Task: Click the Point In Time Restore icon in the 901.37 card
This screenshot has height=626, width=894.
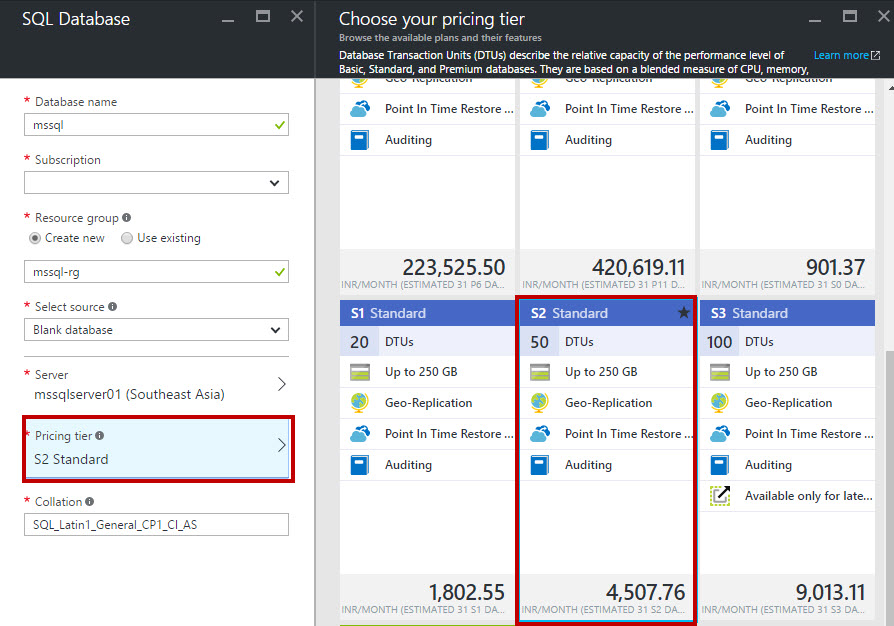Action: coord(720,109)
